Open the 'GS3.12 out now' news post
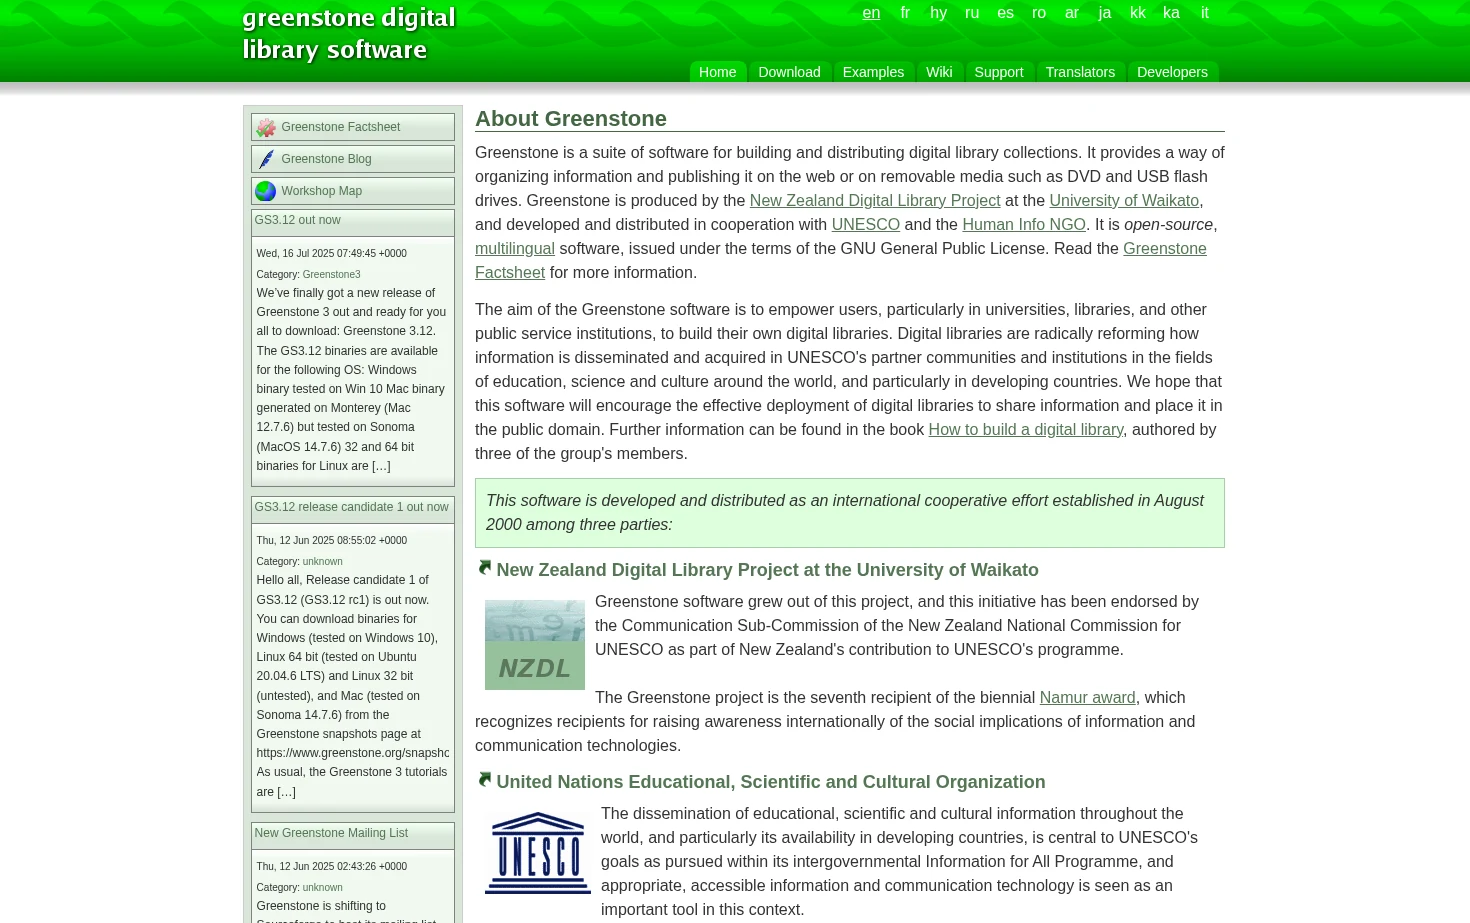The width and height of the screenshot is (1470, 923). [297, 220]
